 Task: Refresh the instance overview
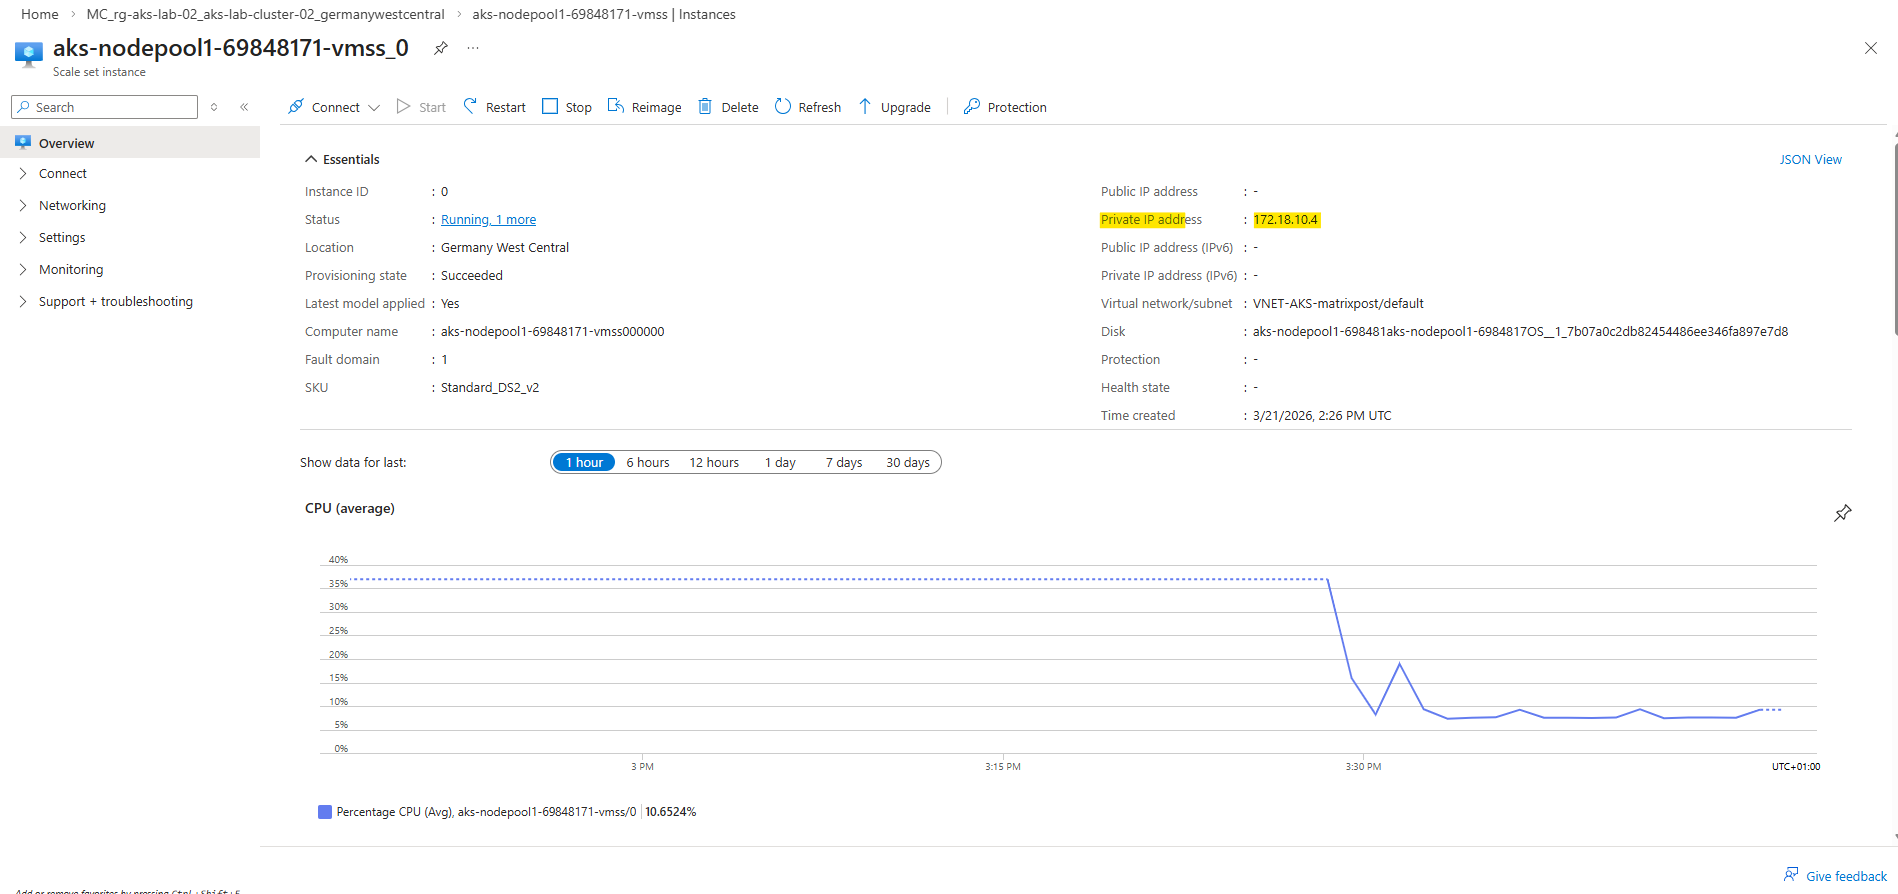[807, 107]
